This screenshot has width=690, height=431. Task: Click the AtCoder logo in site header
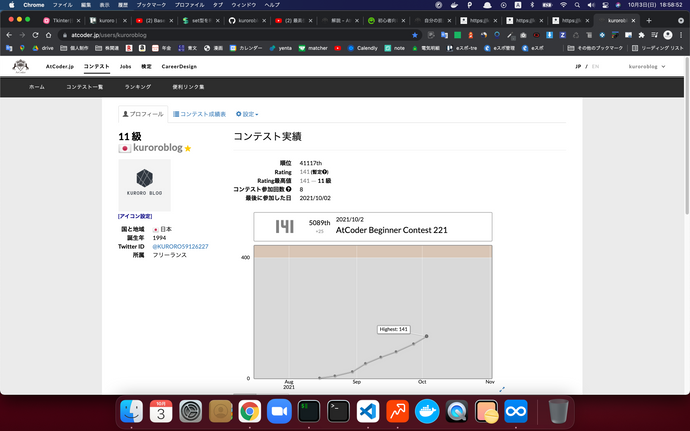[x=20, y=66]
